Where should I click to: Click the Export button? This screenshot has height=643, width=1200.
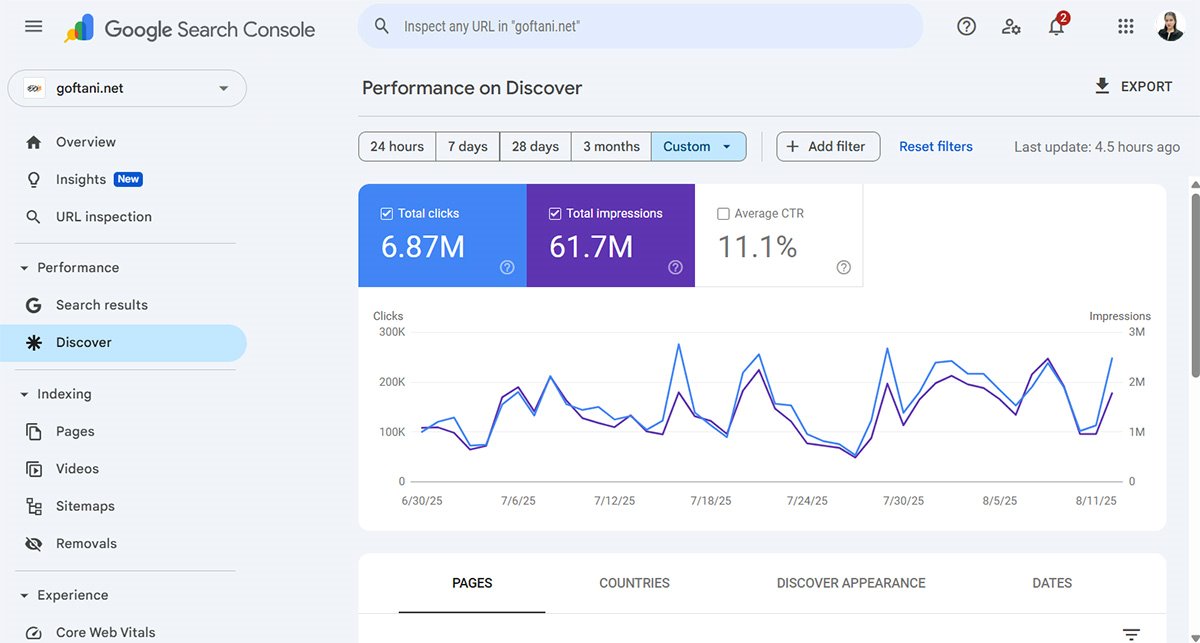coord(1134,86)
